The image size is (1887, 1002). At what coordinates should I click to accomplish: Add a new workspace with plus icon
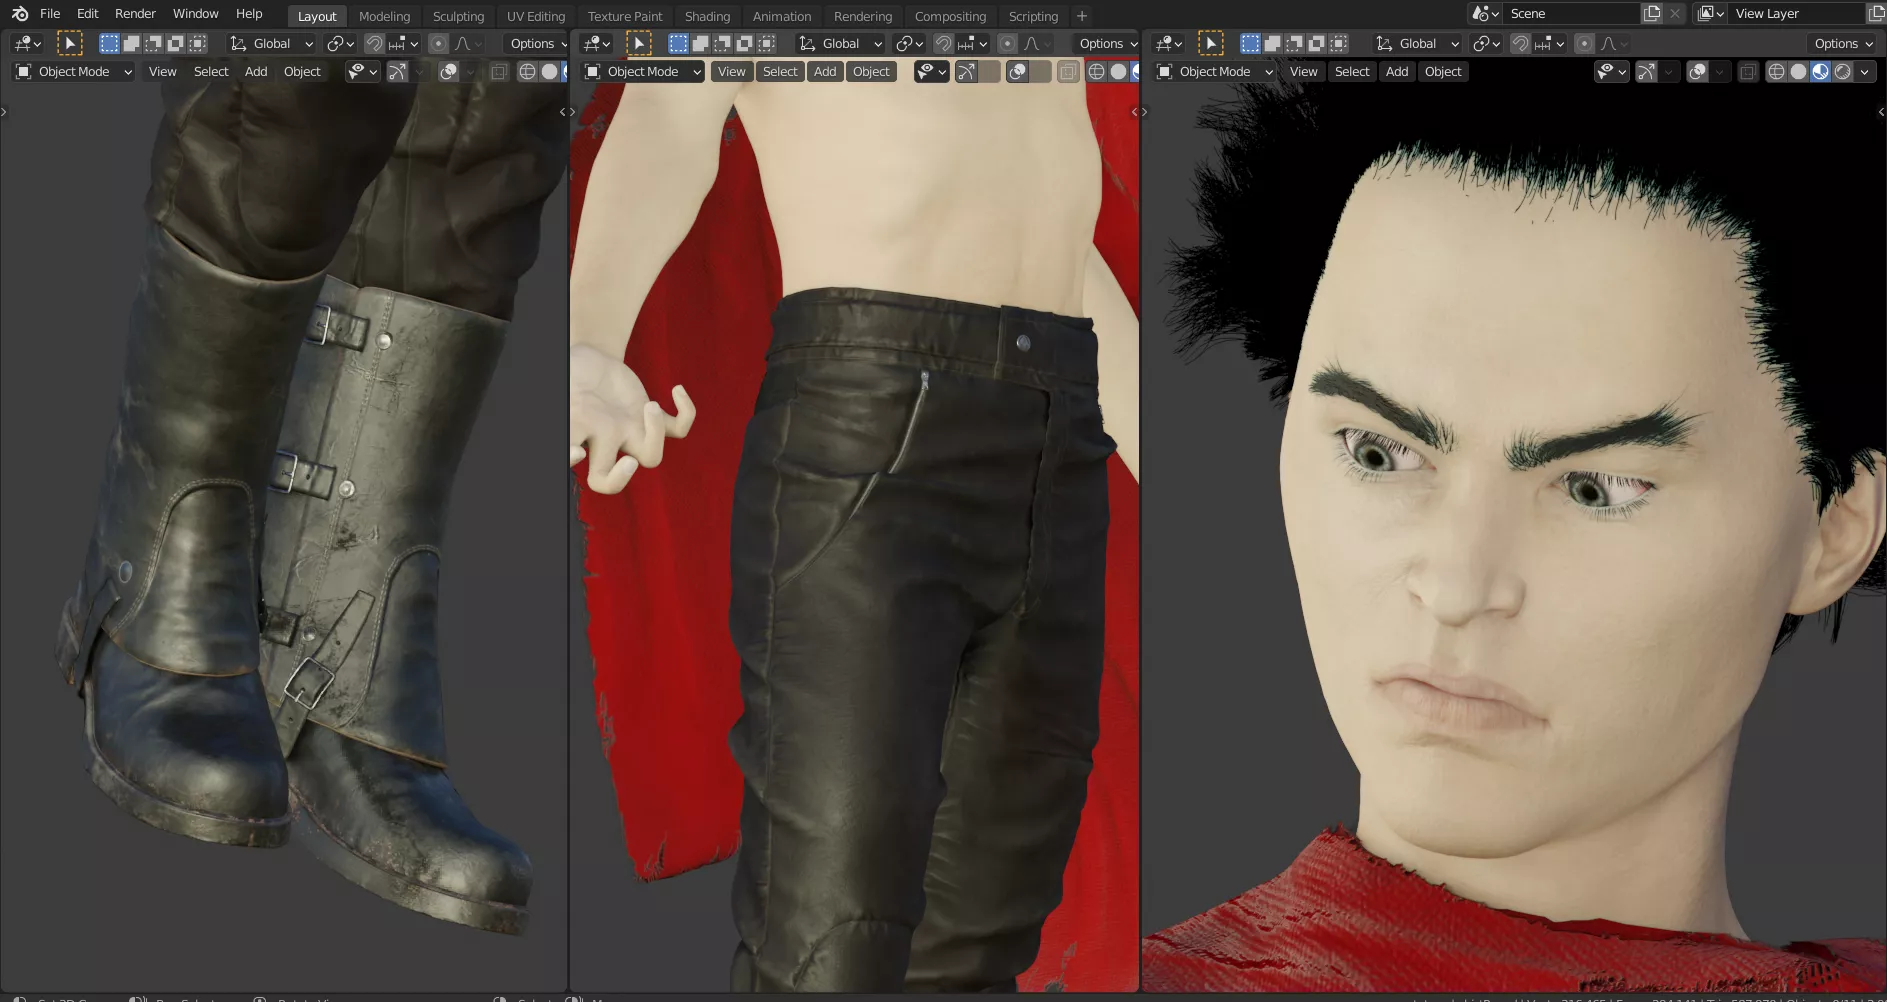coord(1081,16)
